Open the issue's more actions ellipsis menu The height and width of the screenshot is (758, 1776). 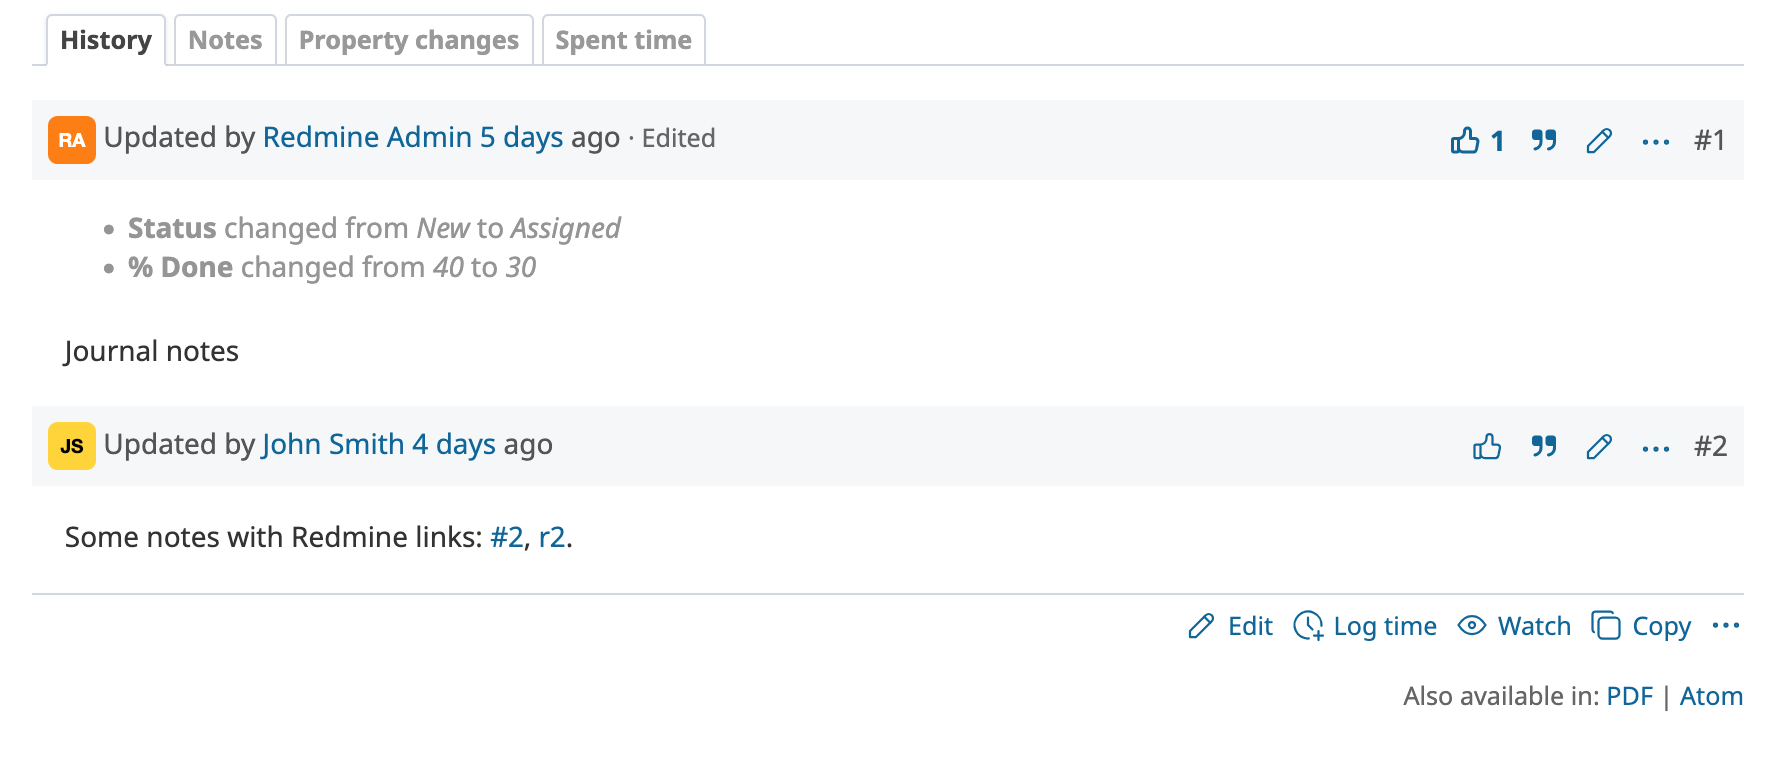[x=1725, y=626]
